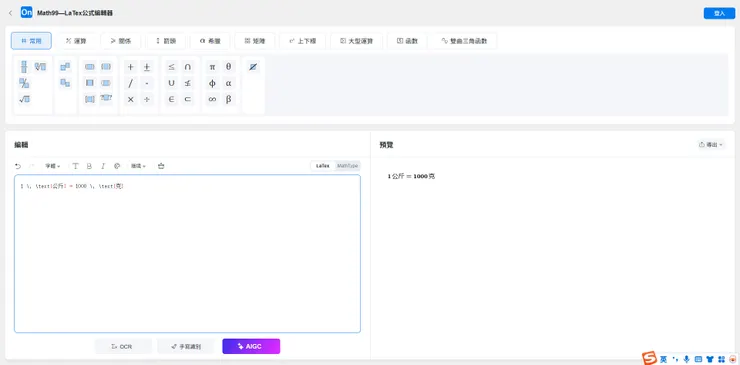Insert the division sign ÷
740x365 pixels.
147,99
